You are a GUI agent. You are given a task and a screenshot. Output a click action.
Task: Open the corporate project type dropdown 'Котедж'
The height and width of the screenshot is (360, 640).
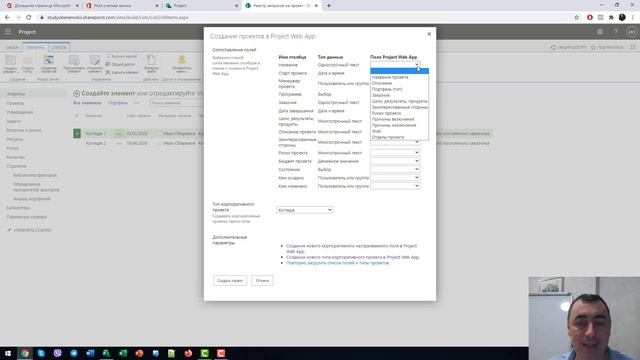click(305, 210)
